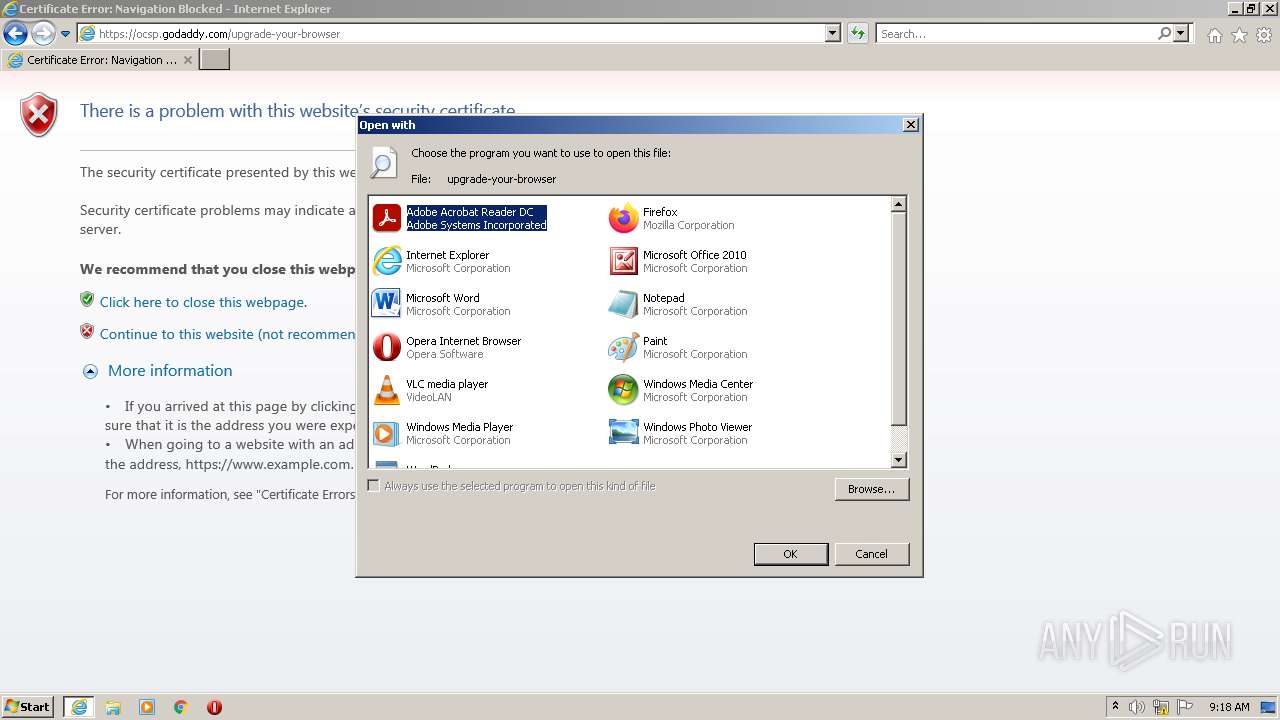Select the Notepad icon
This screenshot has height=720, width=1280.
coord(623,304)
